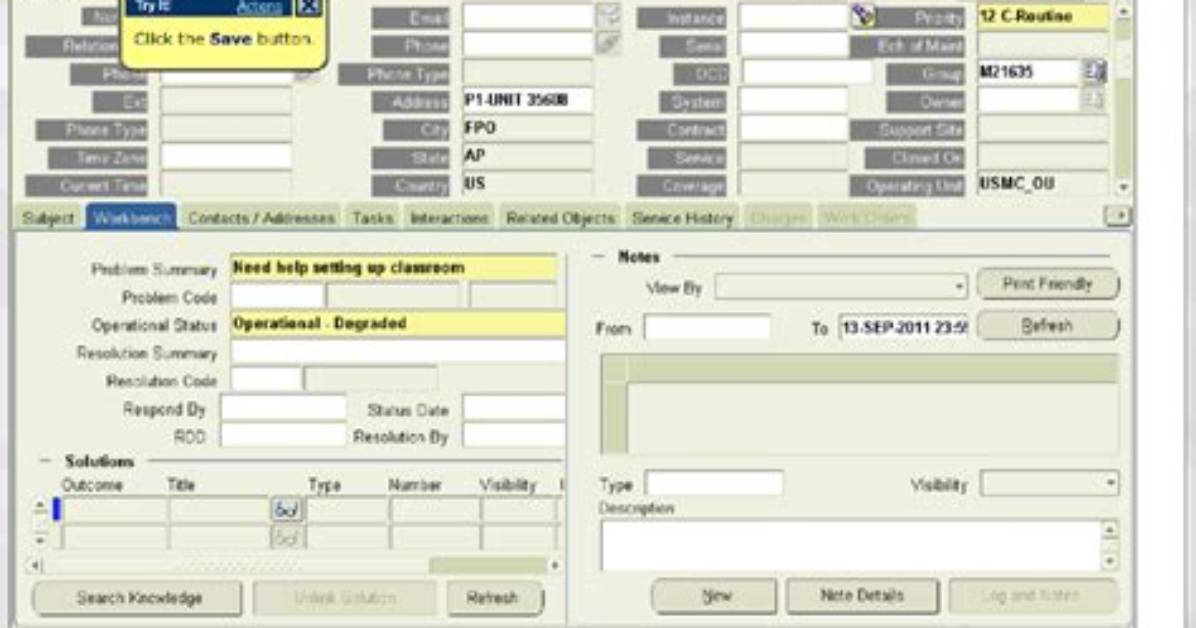
Task: Show more tabs with the right arrow
Action: pos(1117,217)
